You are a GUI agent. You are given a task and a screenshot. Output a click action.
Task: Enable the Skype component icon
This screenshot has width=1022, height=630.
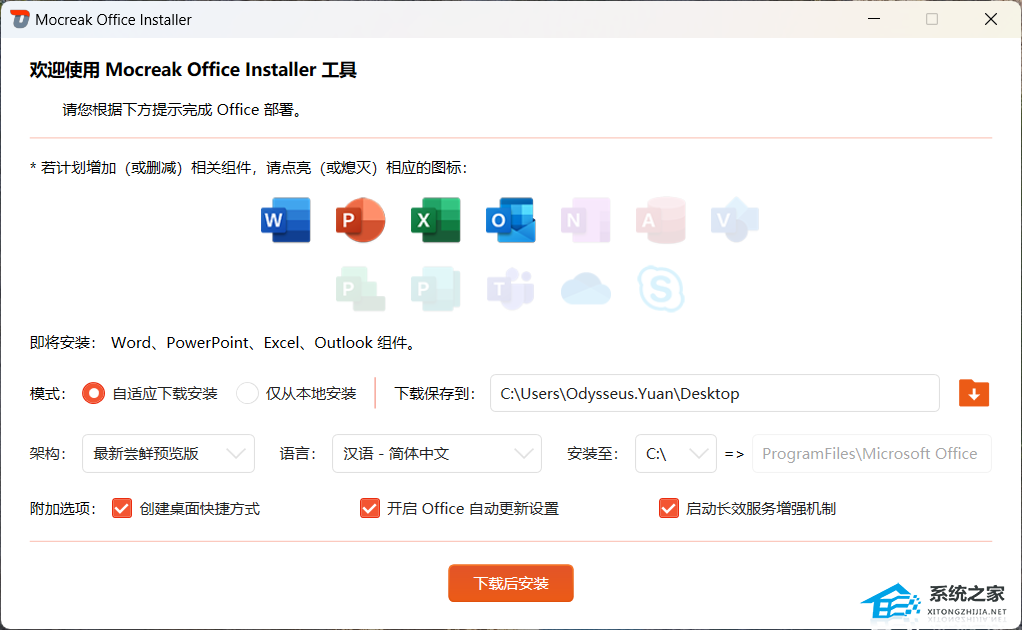[660, 289]
